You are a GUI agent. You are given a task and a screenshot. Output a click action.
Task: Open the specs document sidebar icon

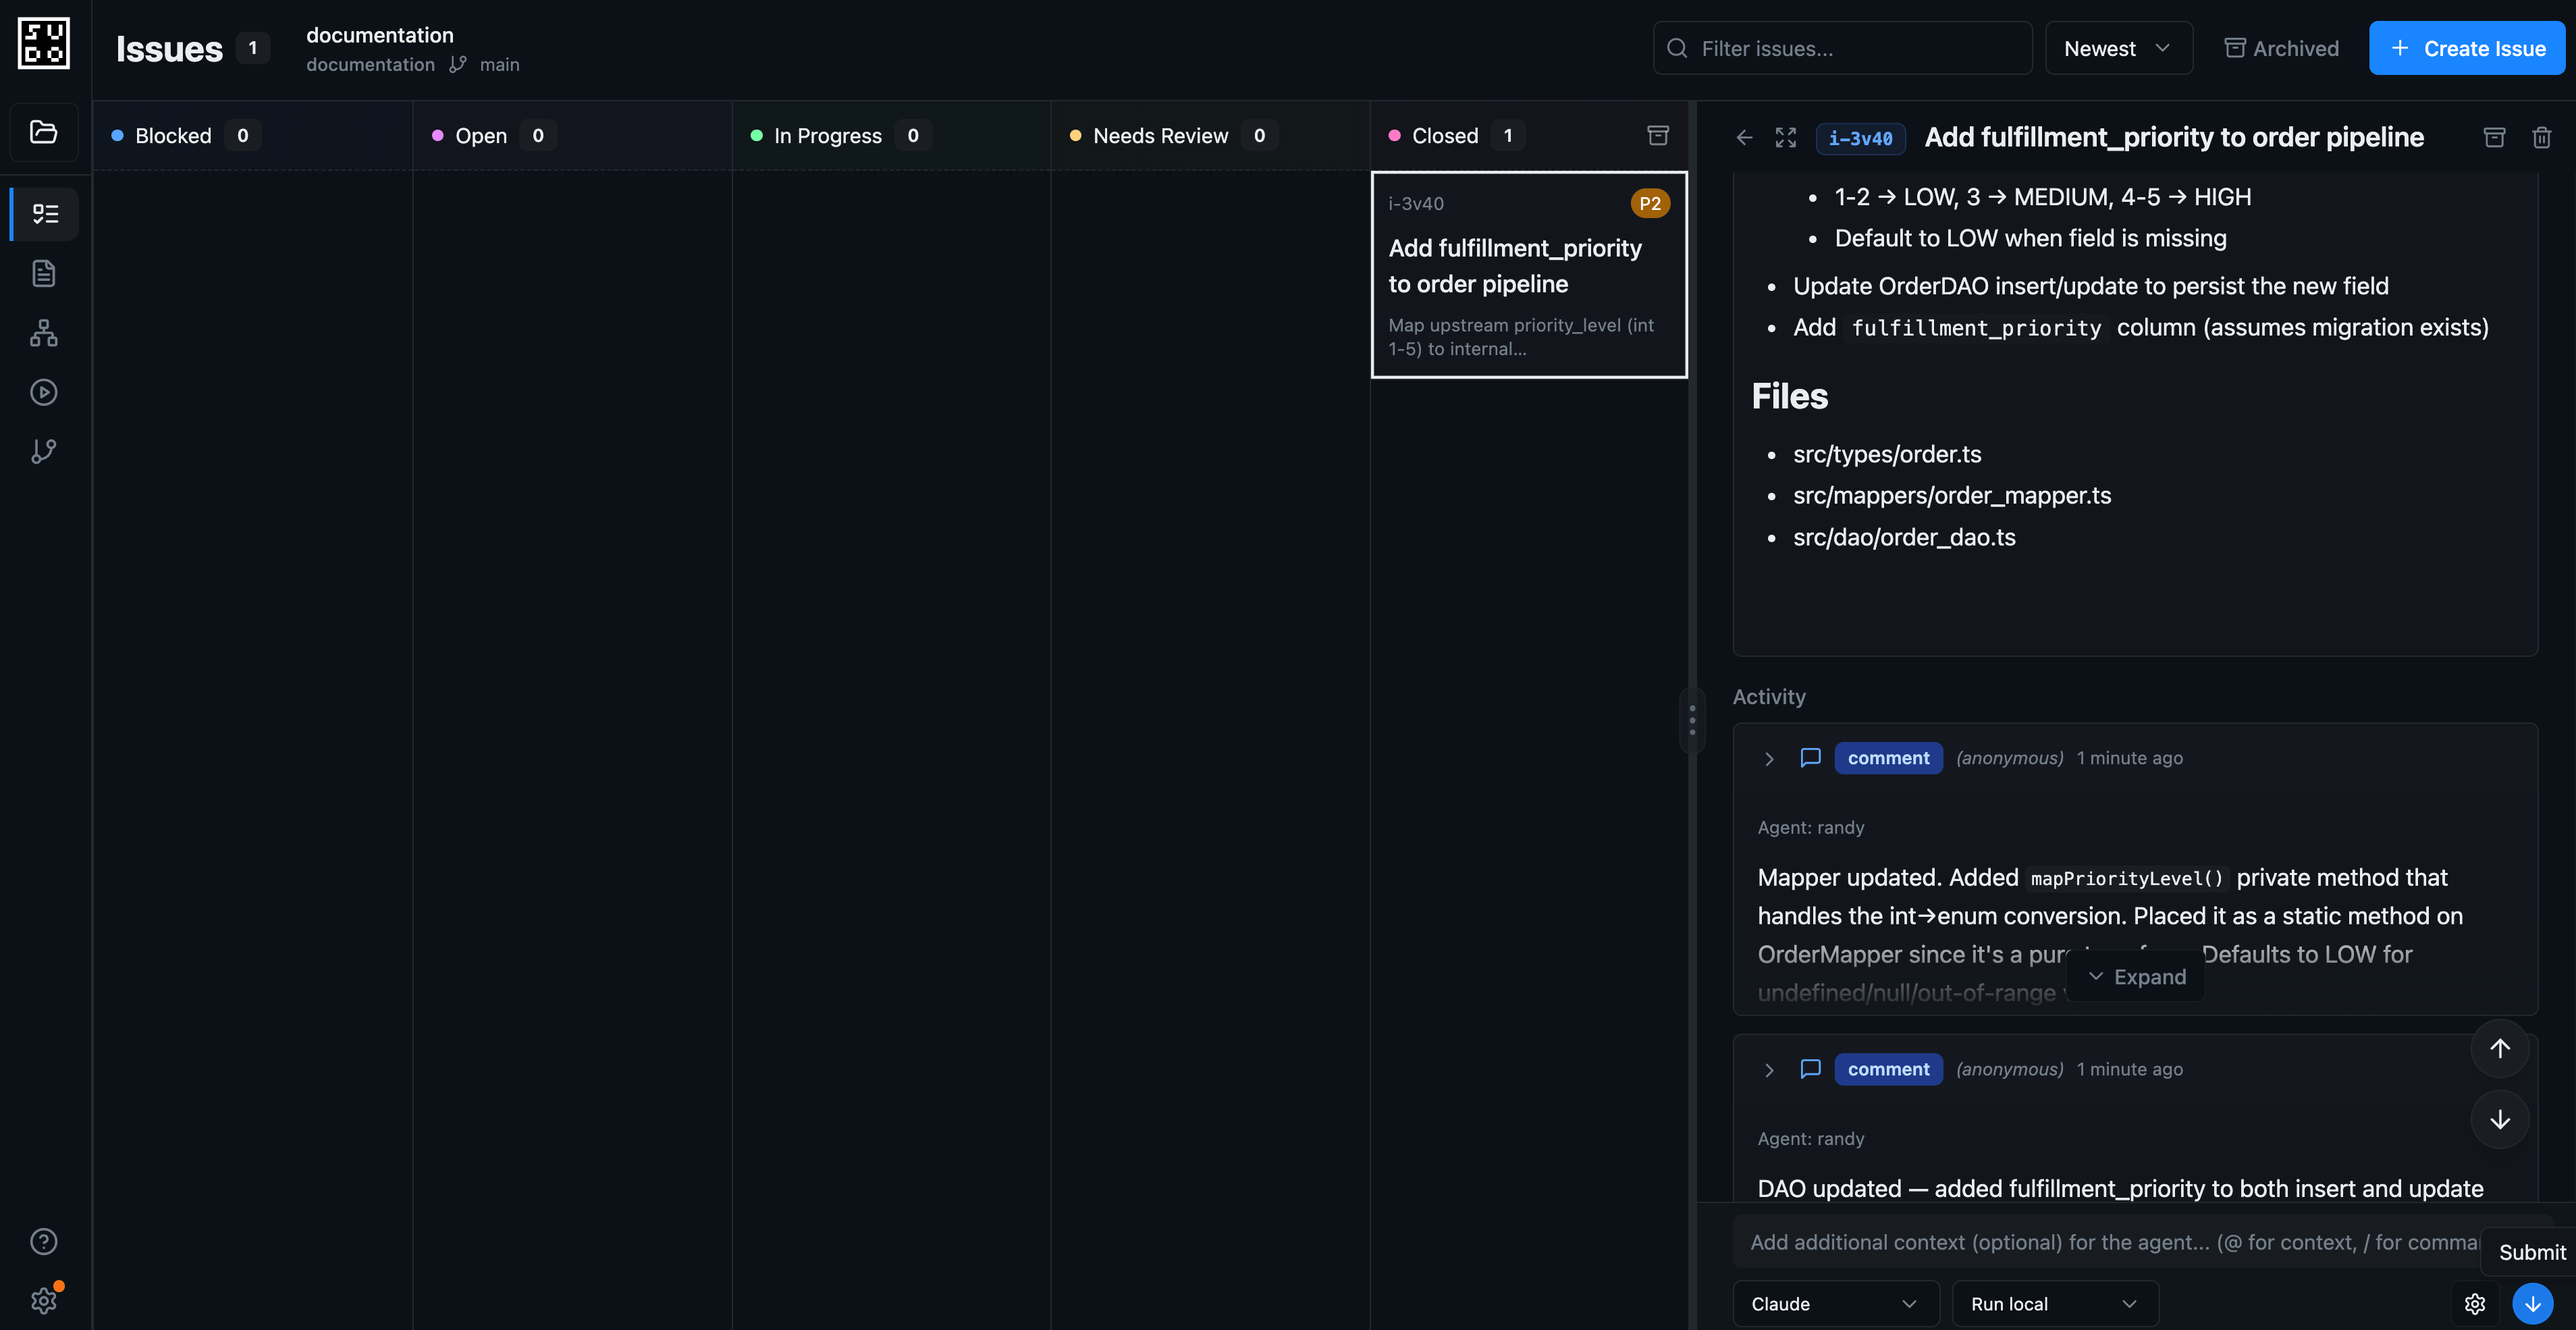(44, 273)
